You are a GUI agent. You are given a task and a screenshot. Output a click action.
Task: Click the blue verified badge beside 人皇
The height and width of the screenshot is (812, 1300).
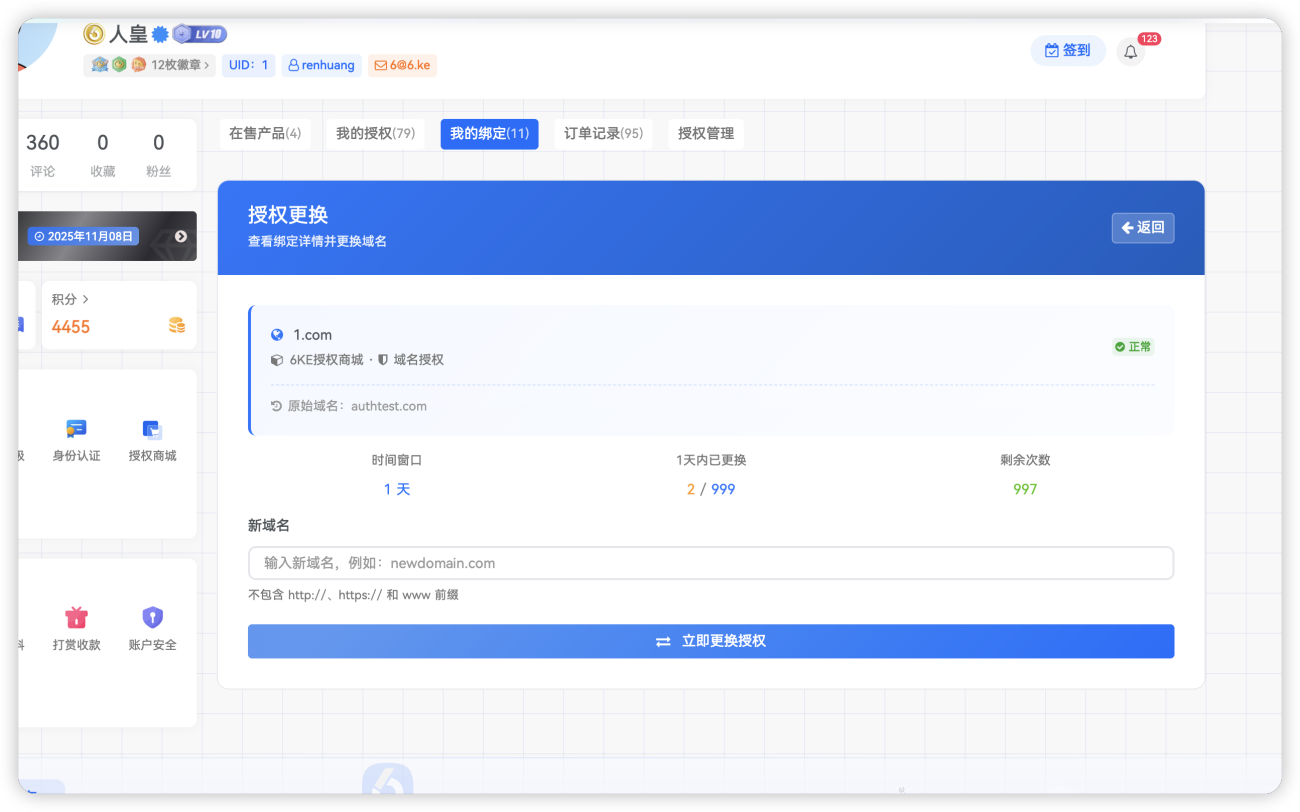tap(160, 34)
